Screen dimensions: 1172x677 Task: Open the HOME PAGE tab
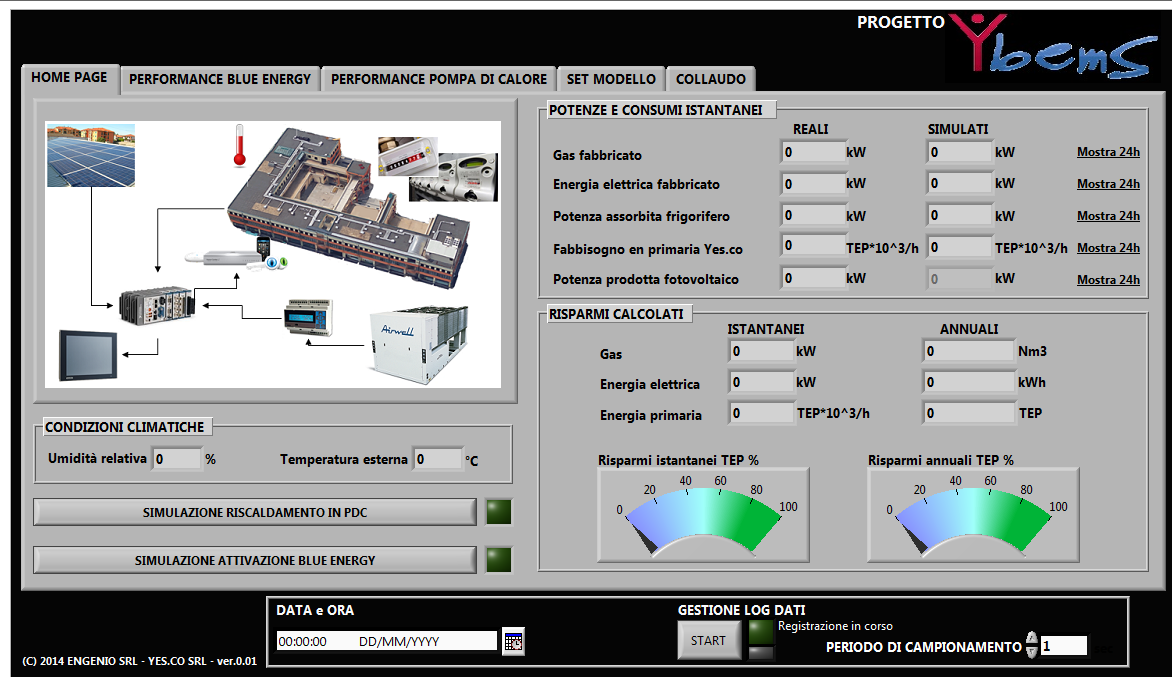click(70, 78)
